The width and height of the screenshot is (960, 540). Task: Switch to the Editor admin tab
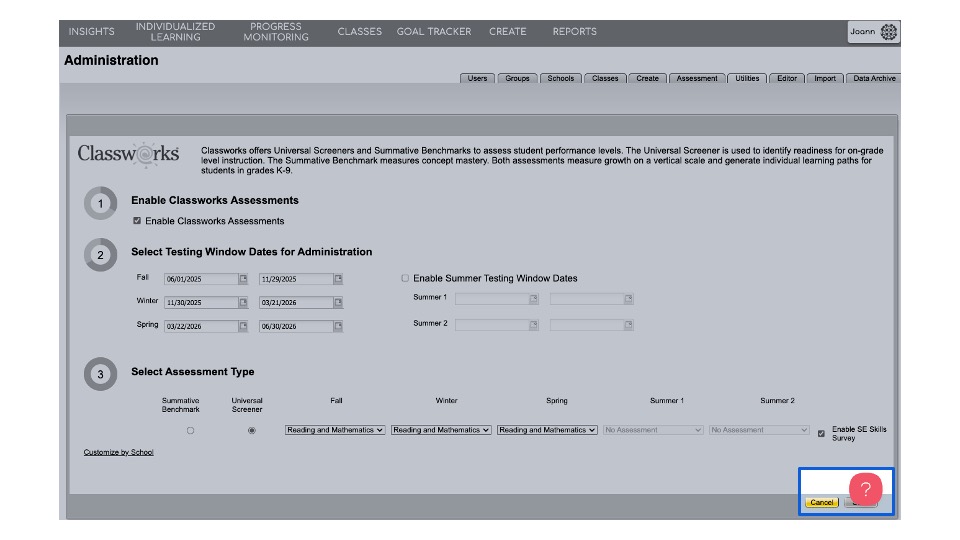pos(787,78)
